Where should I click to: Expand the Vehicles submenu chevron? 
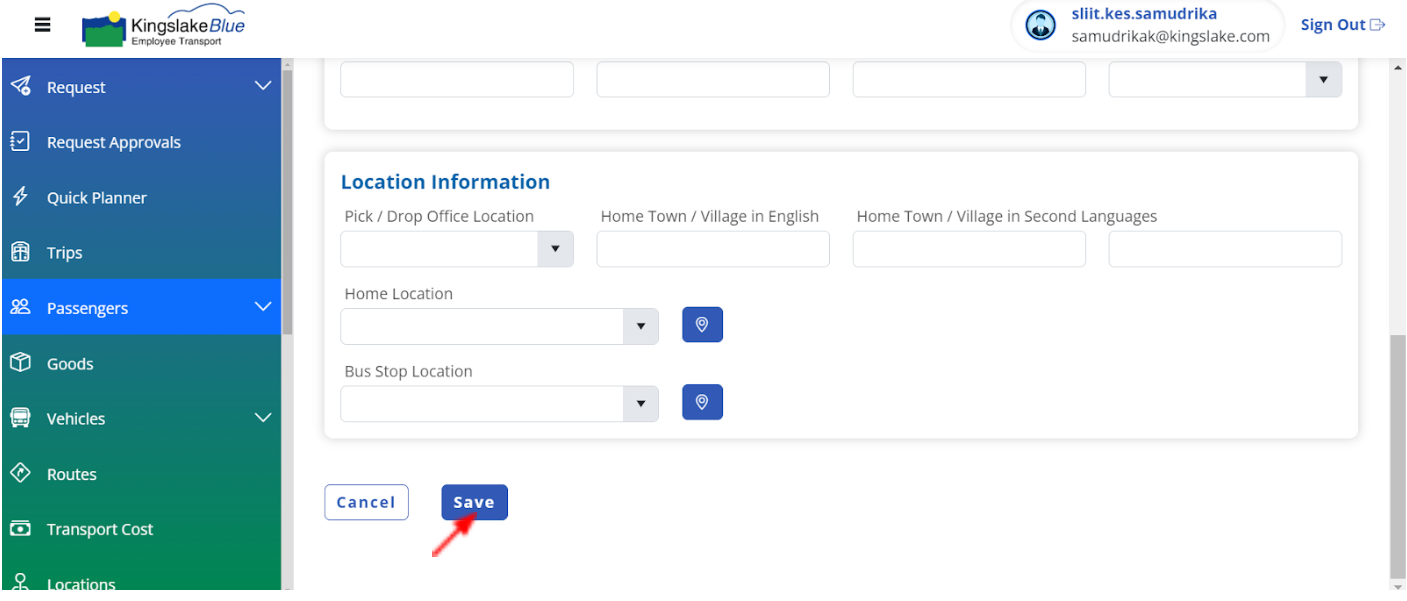tap(263, 417)
